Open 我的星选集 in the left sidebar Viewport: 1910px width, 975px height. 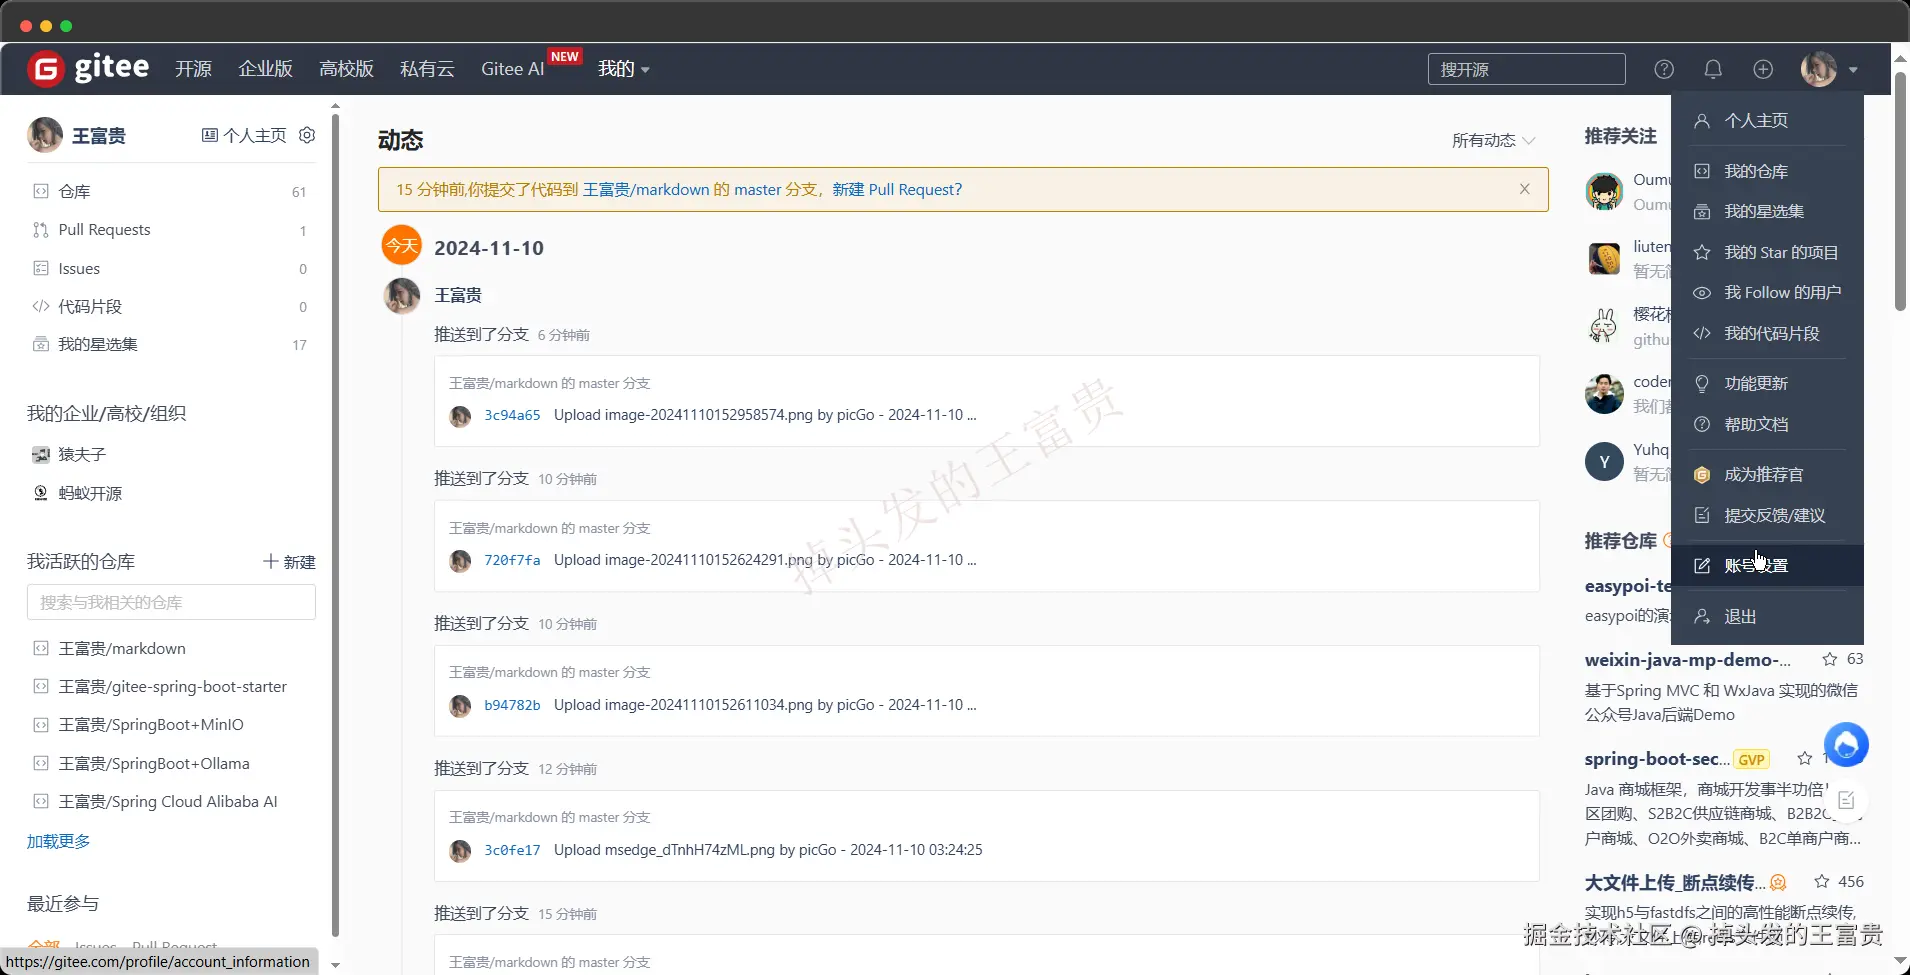170,344
